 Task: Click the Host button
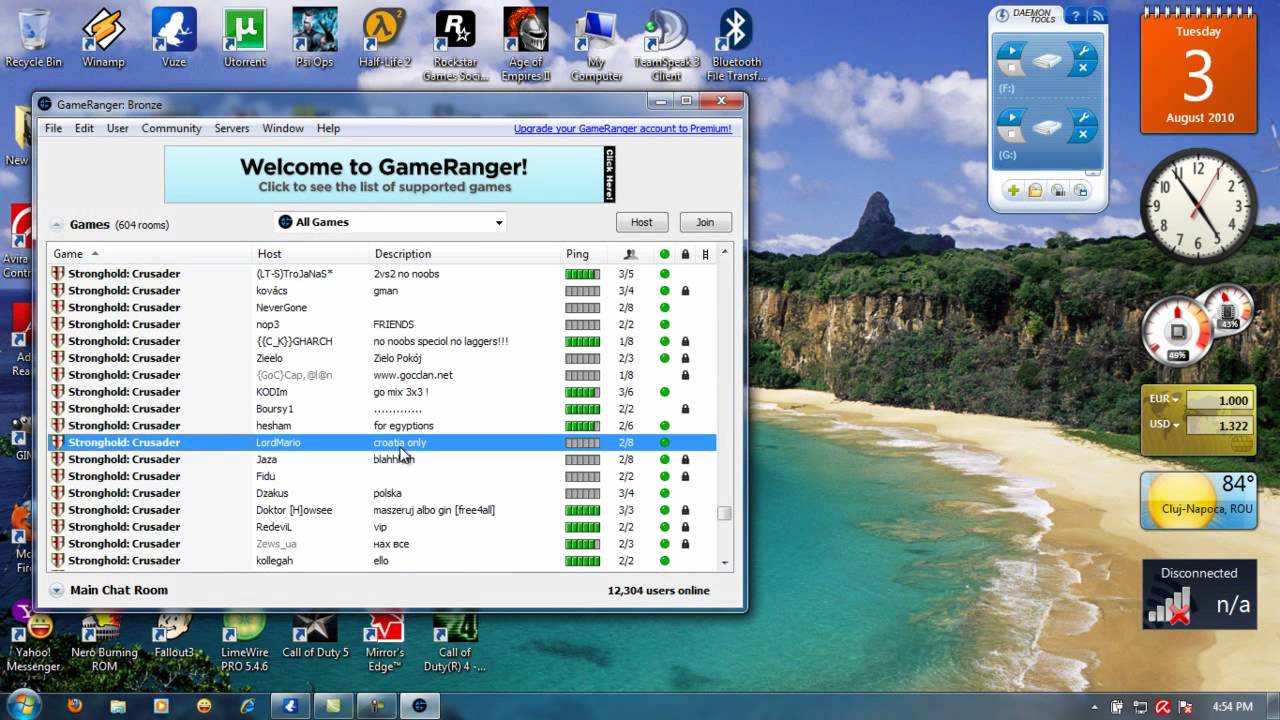[x=642, y=222]
